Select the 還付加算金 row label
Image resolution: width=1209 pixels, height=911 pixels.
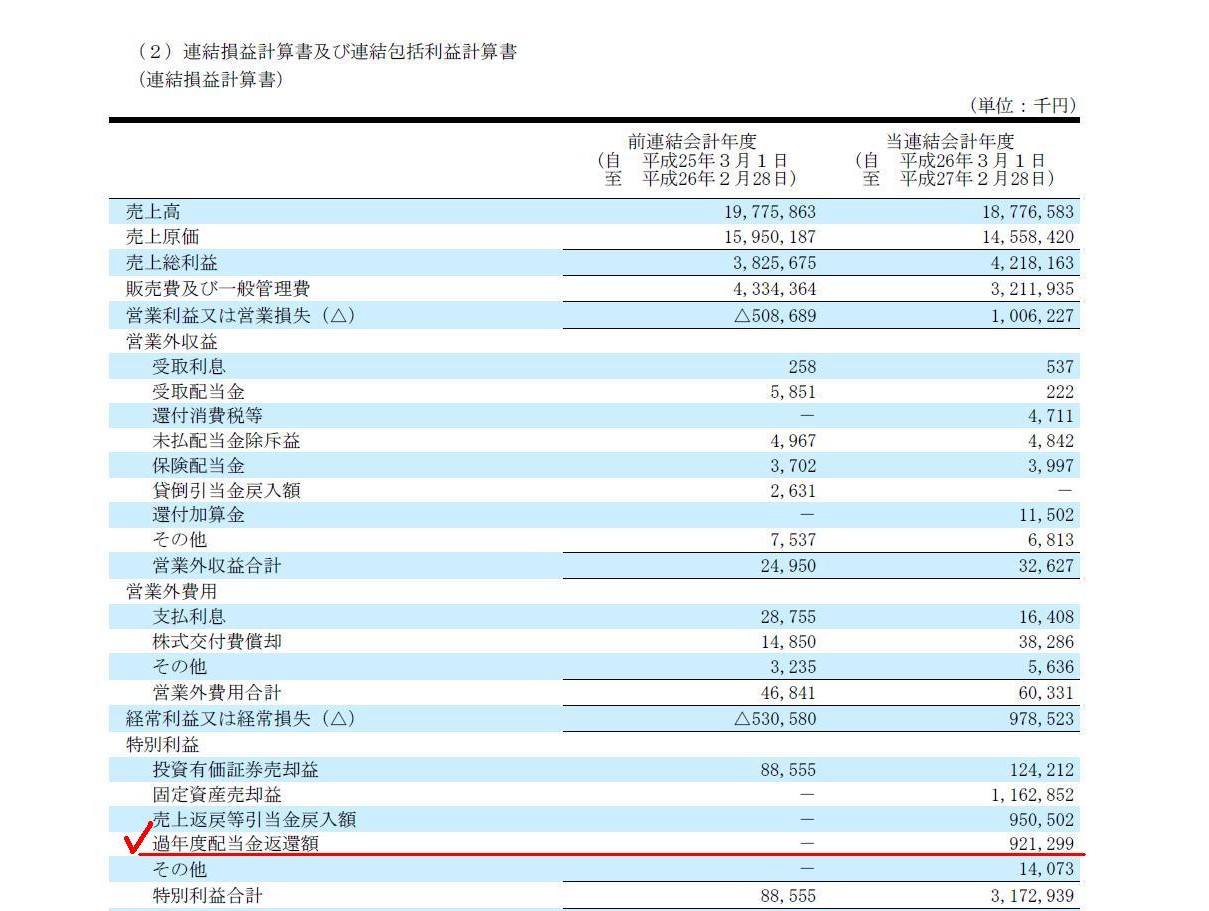(x=198, y=515)
